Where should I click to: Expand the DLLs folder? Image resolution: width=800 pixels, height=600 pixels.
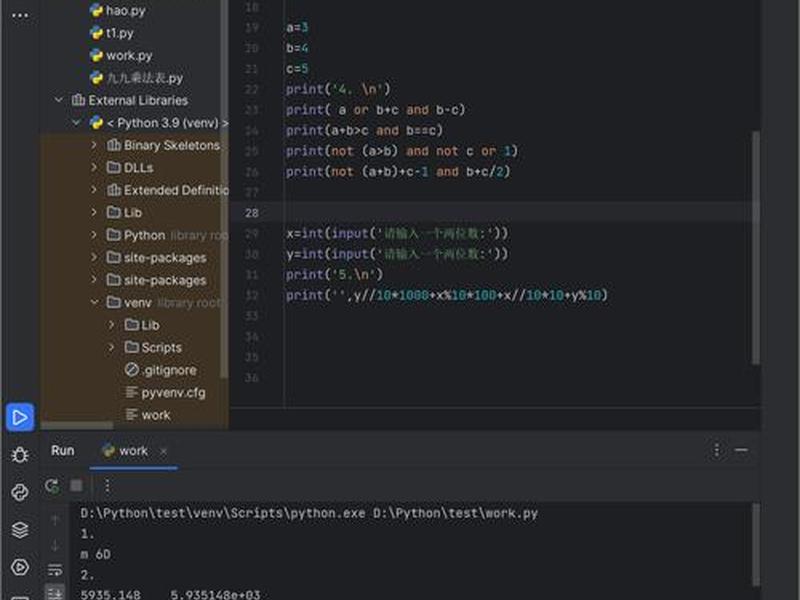pos(94,167)
